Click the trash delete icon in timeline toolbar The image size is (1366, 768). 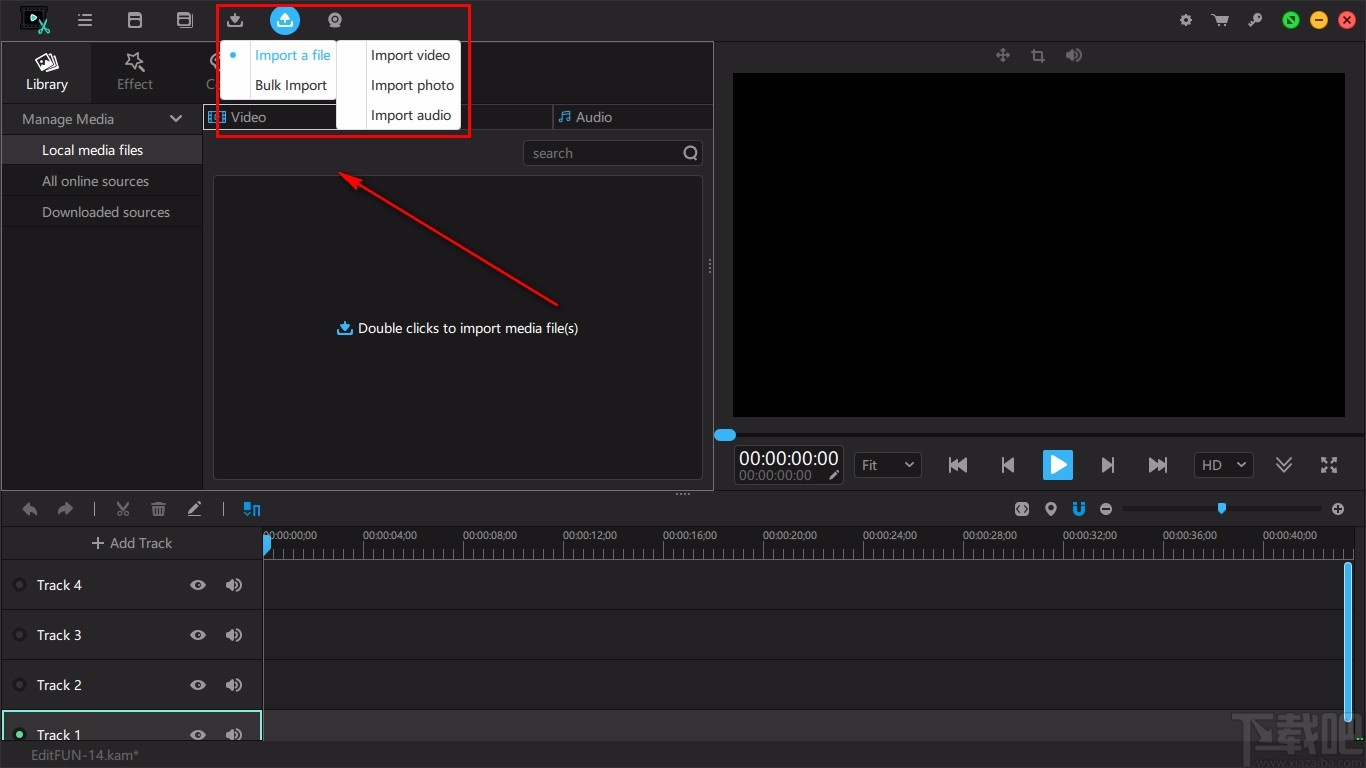[158, 509]
